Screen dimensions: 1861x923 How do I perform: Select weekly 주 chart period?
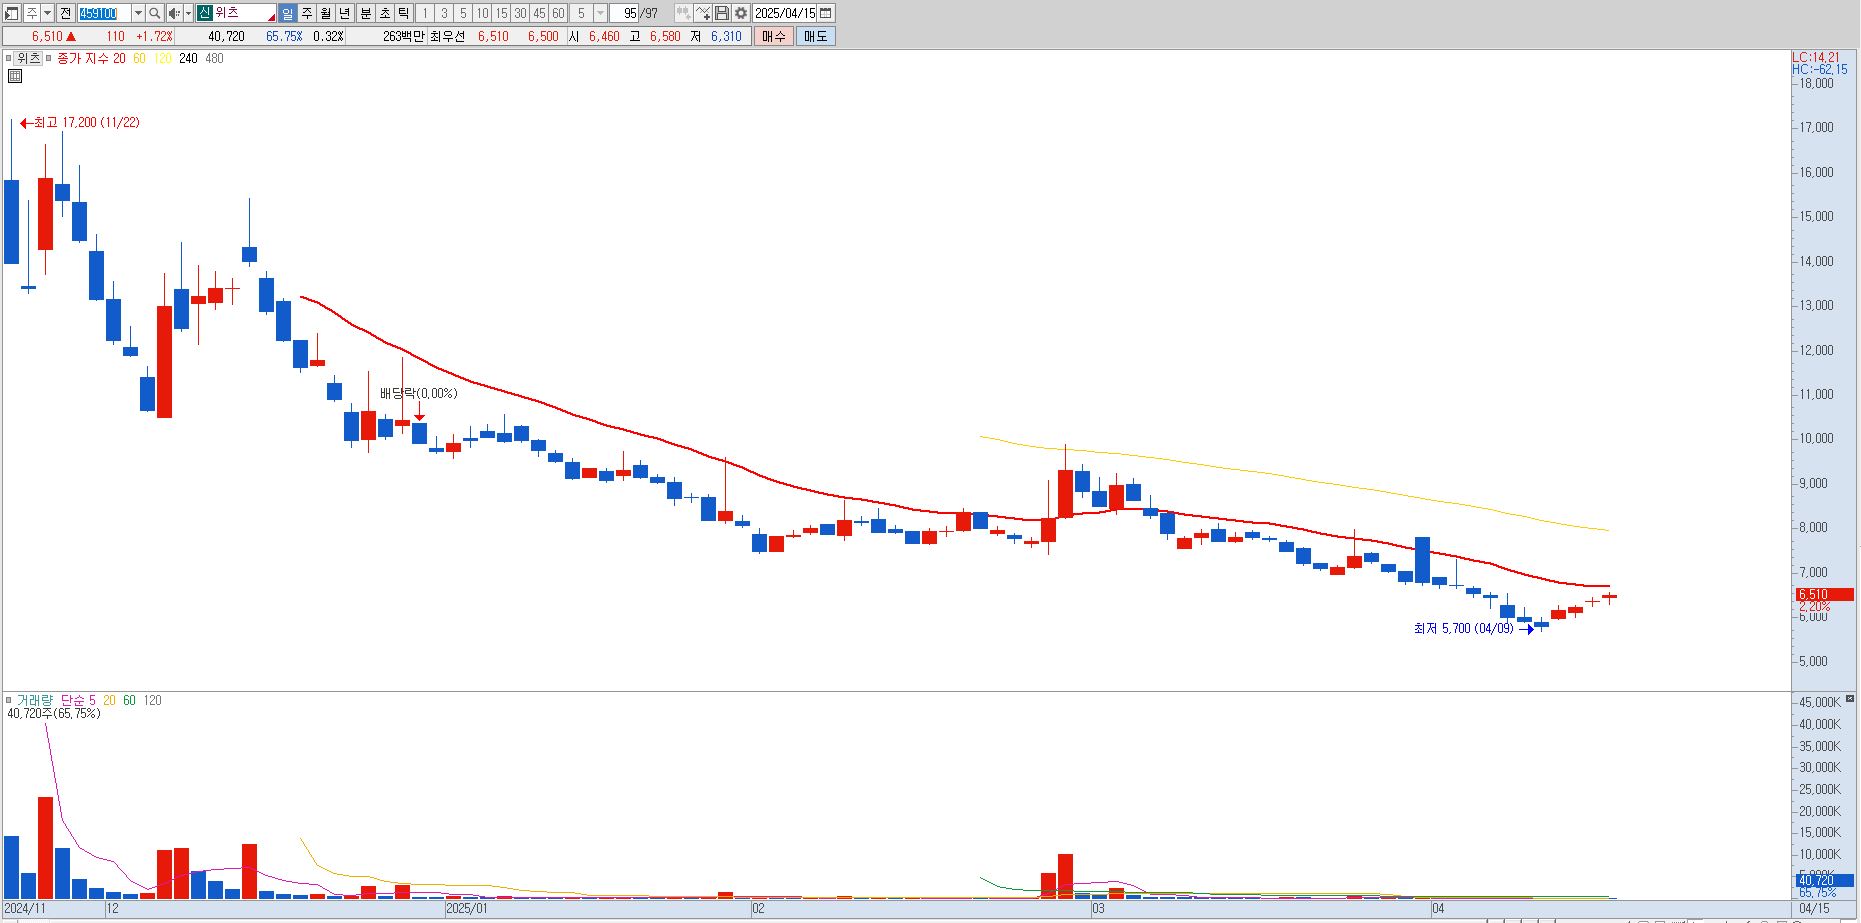[x=307, y=13]
